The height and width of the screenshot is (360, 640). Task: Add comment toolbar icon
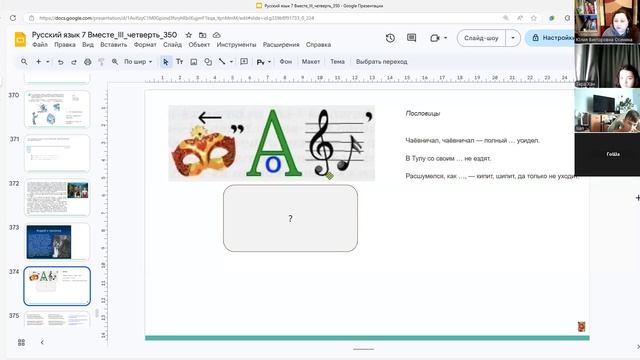click(244, 62)
